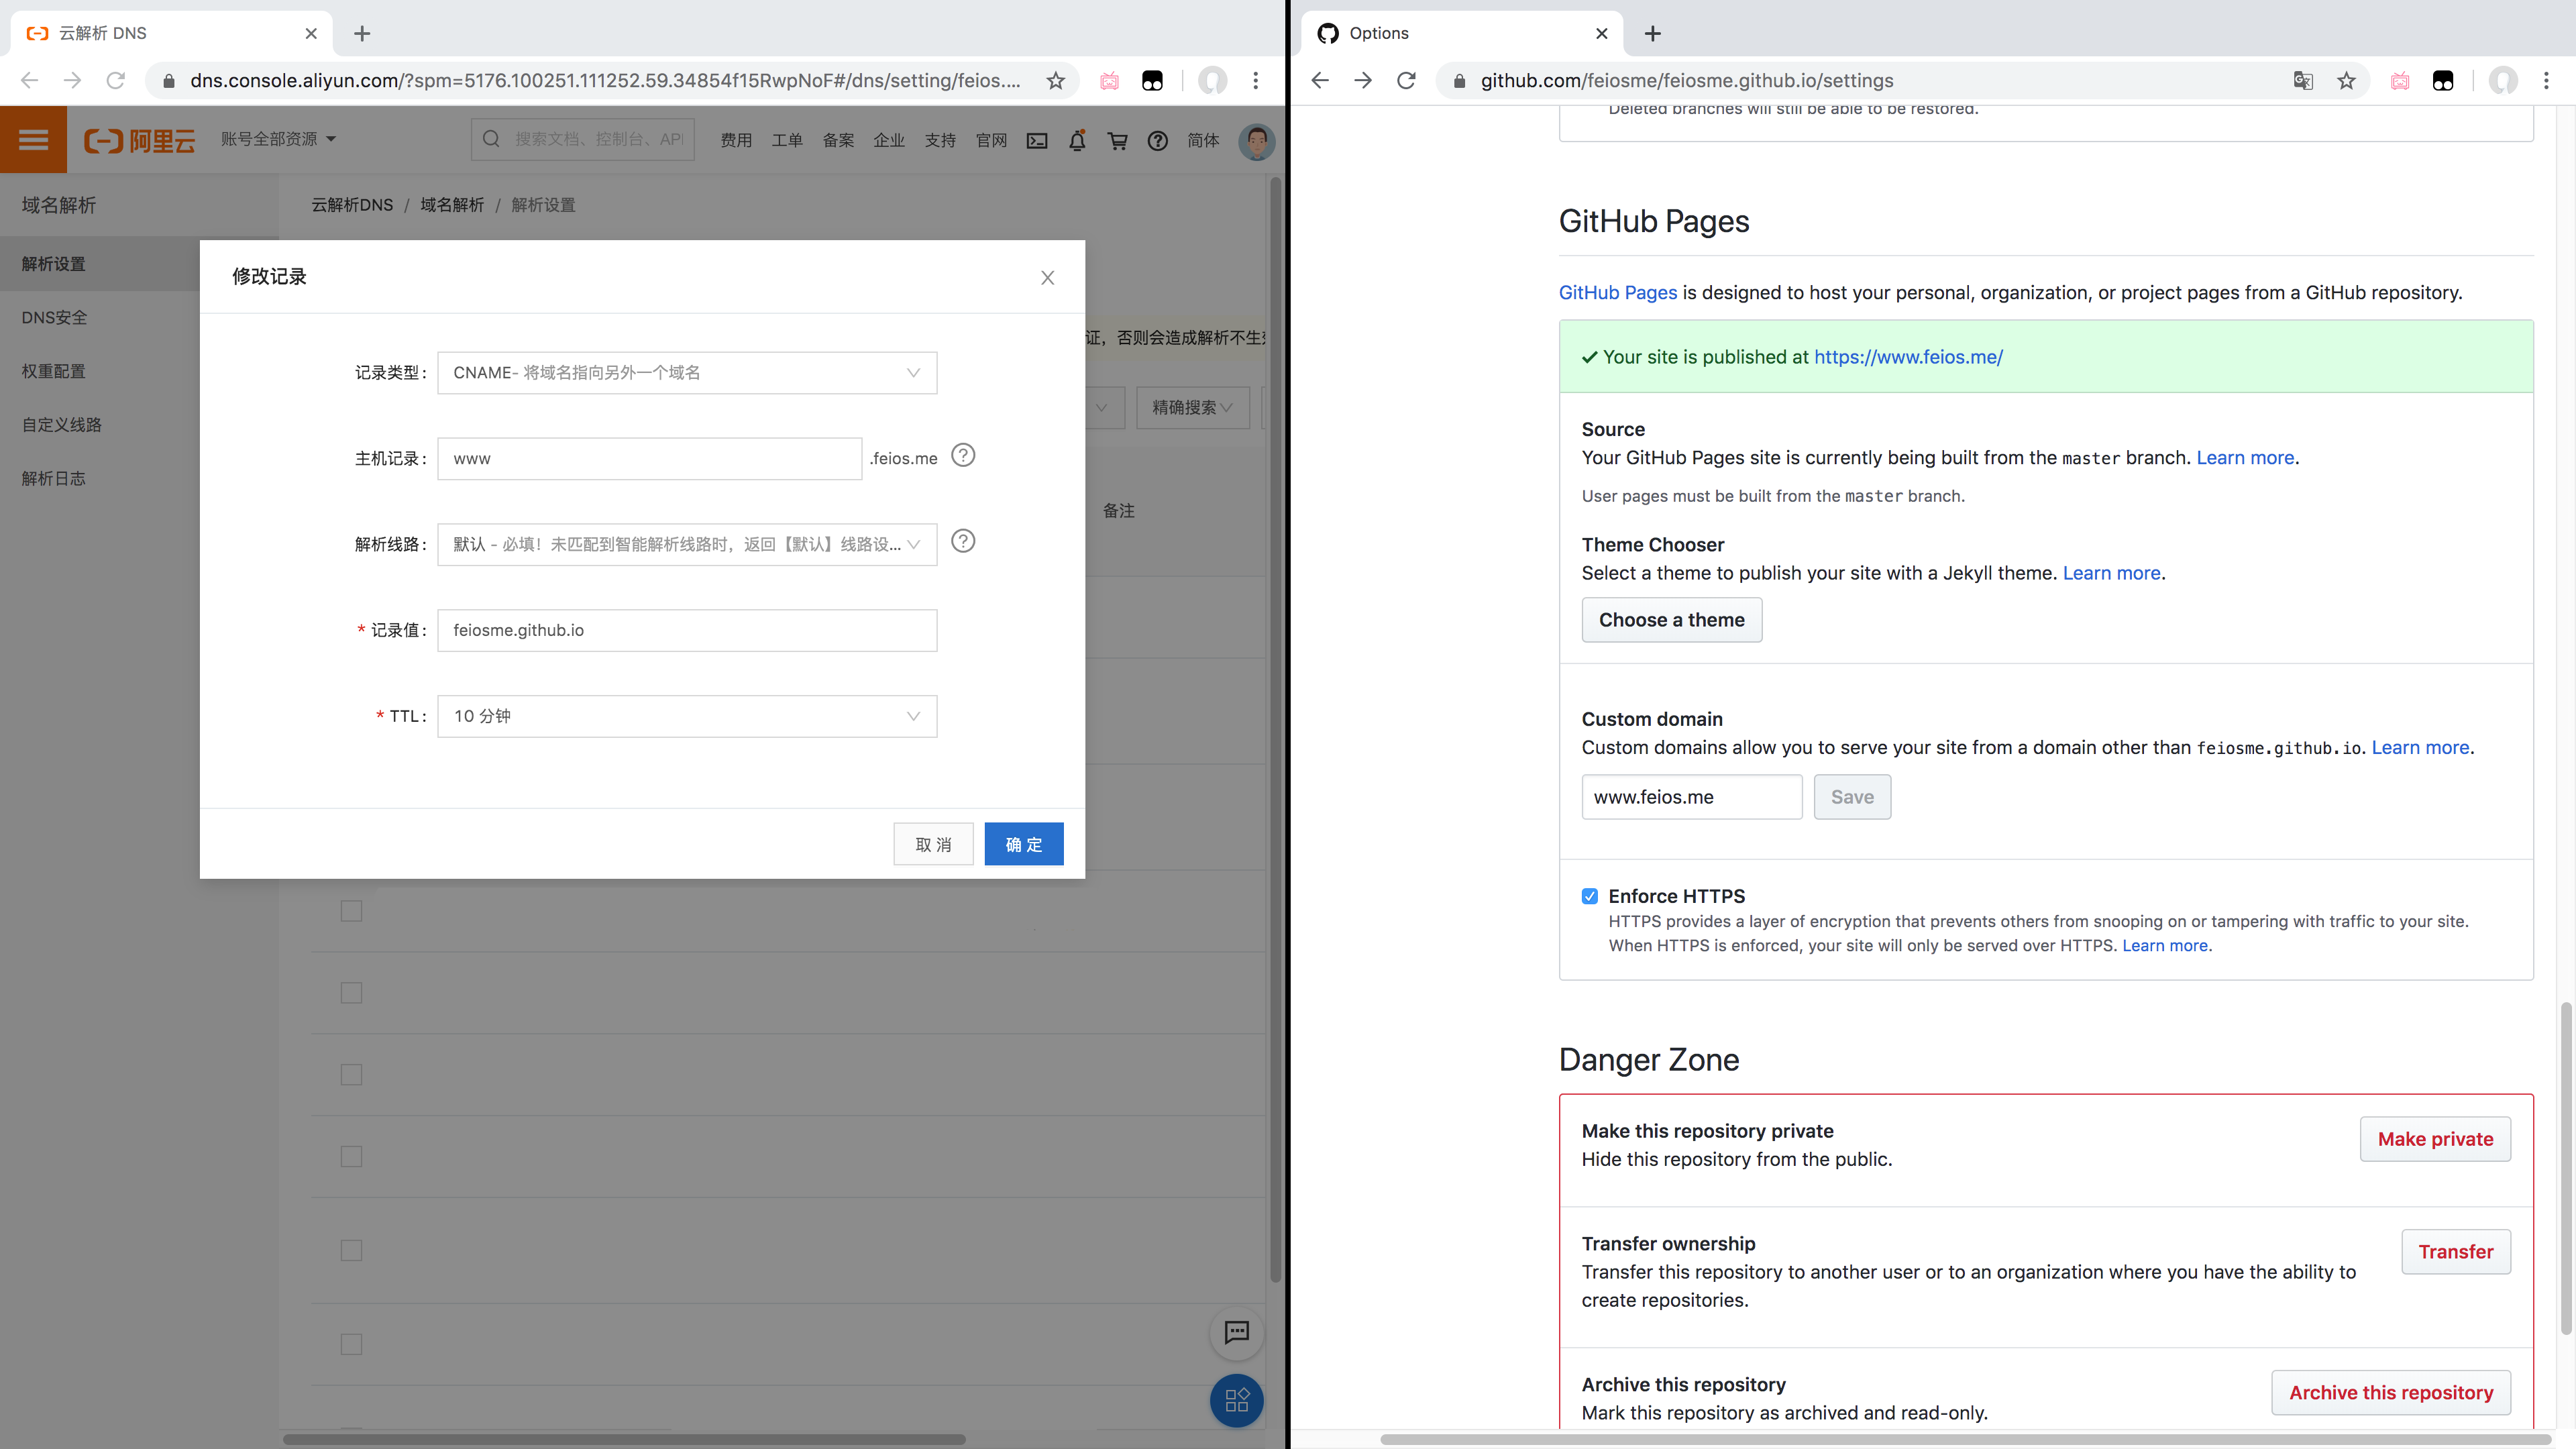This screenshot has width=2576, height=1449.
Task: Click Make private button
Action: click(x=2435, y=1139)
